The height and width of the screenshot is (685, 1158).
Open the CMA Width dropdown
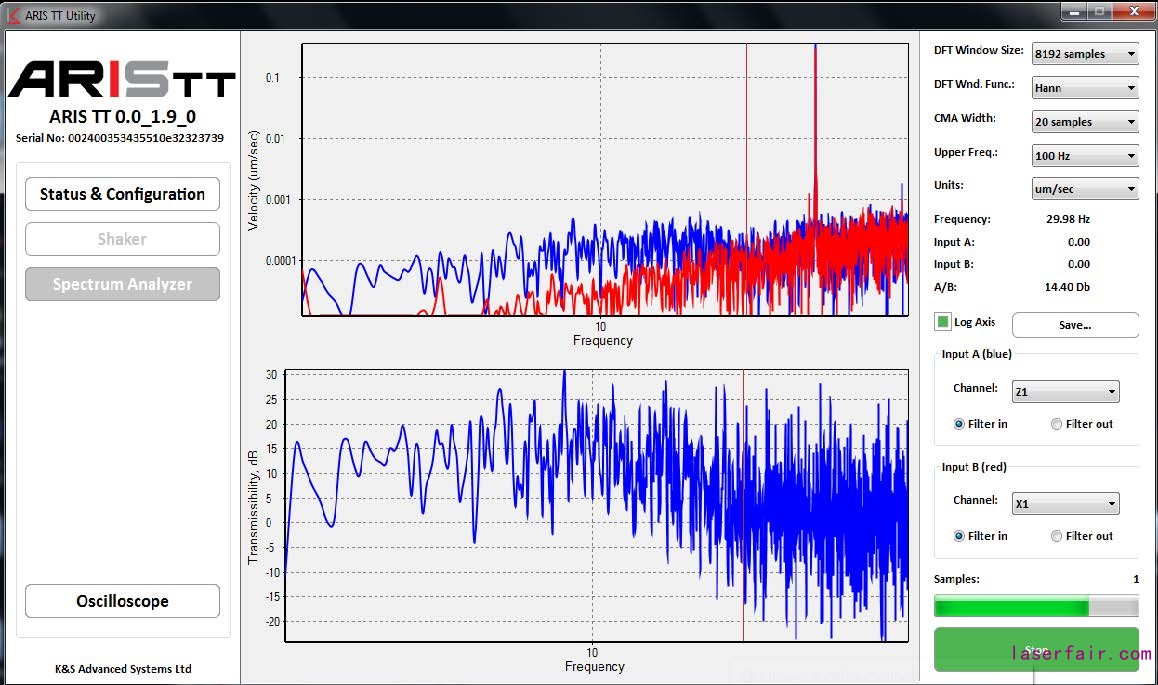coord(1085,122)
